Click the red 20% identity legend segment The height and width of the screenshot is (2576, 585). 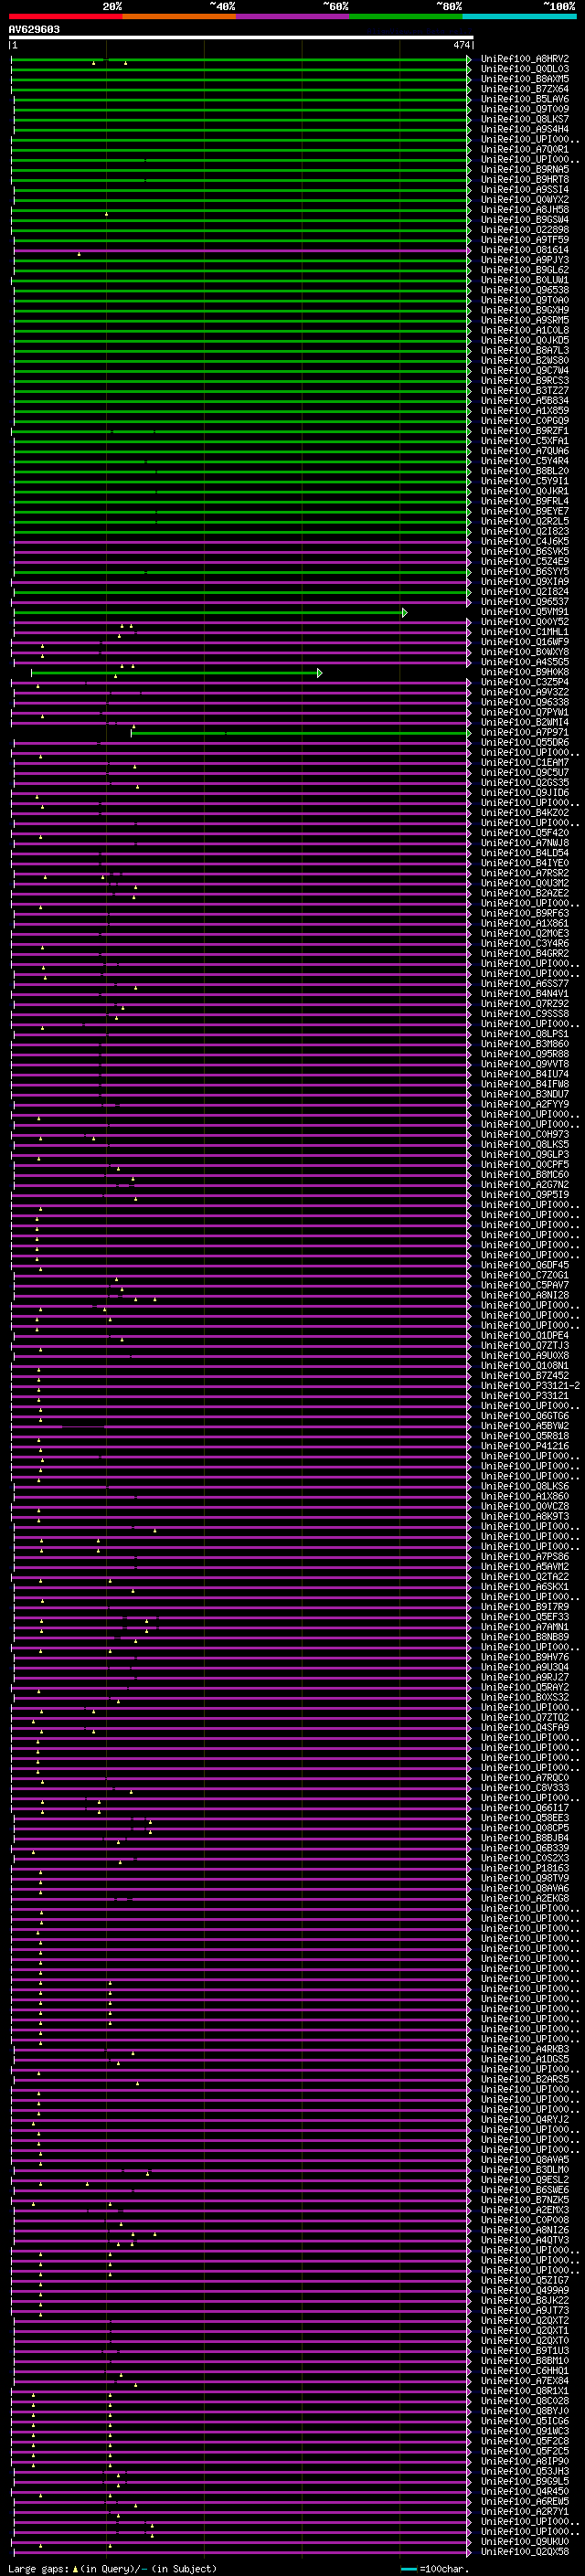click(66, 16)
